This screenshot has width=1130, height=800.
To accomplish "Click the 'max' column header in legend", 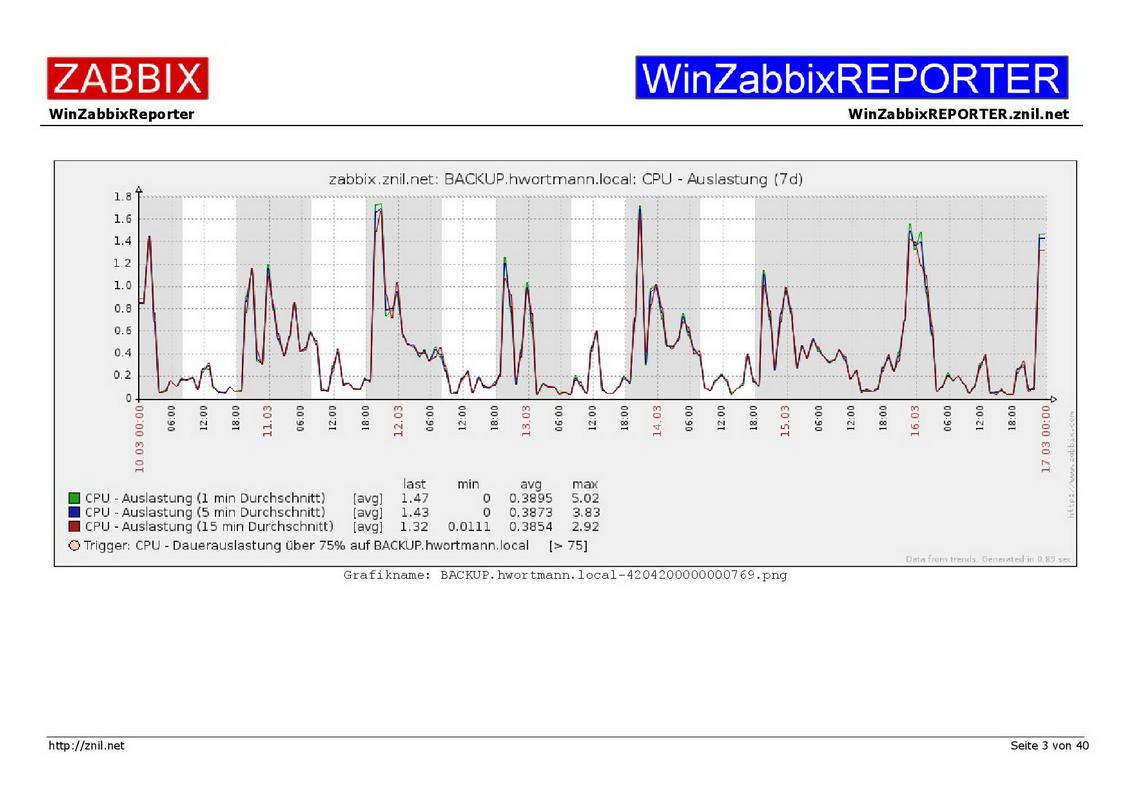I will pyautogui.click(x=585, y=484).
